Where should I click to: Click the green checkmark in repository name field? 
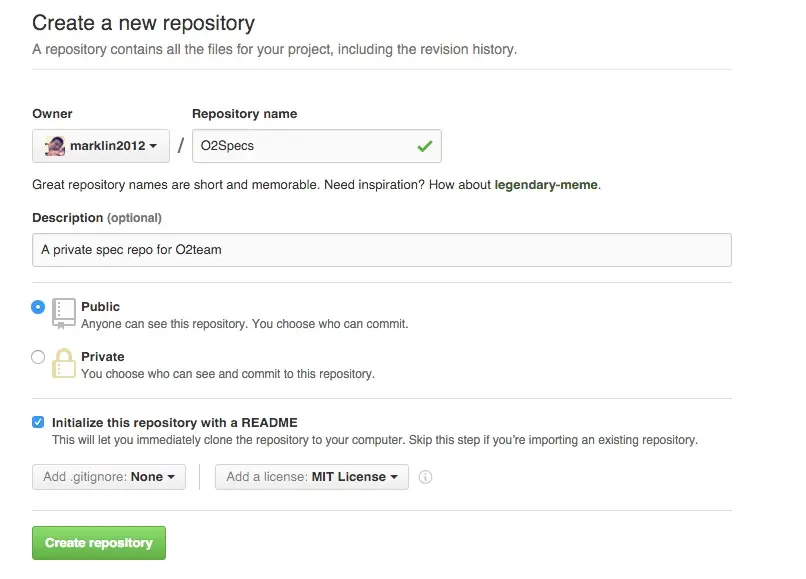point(425,146)
